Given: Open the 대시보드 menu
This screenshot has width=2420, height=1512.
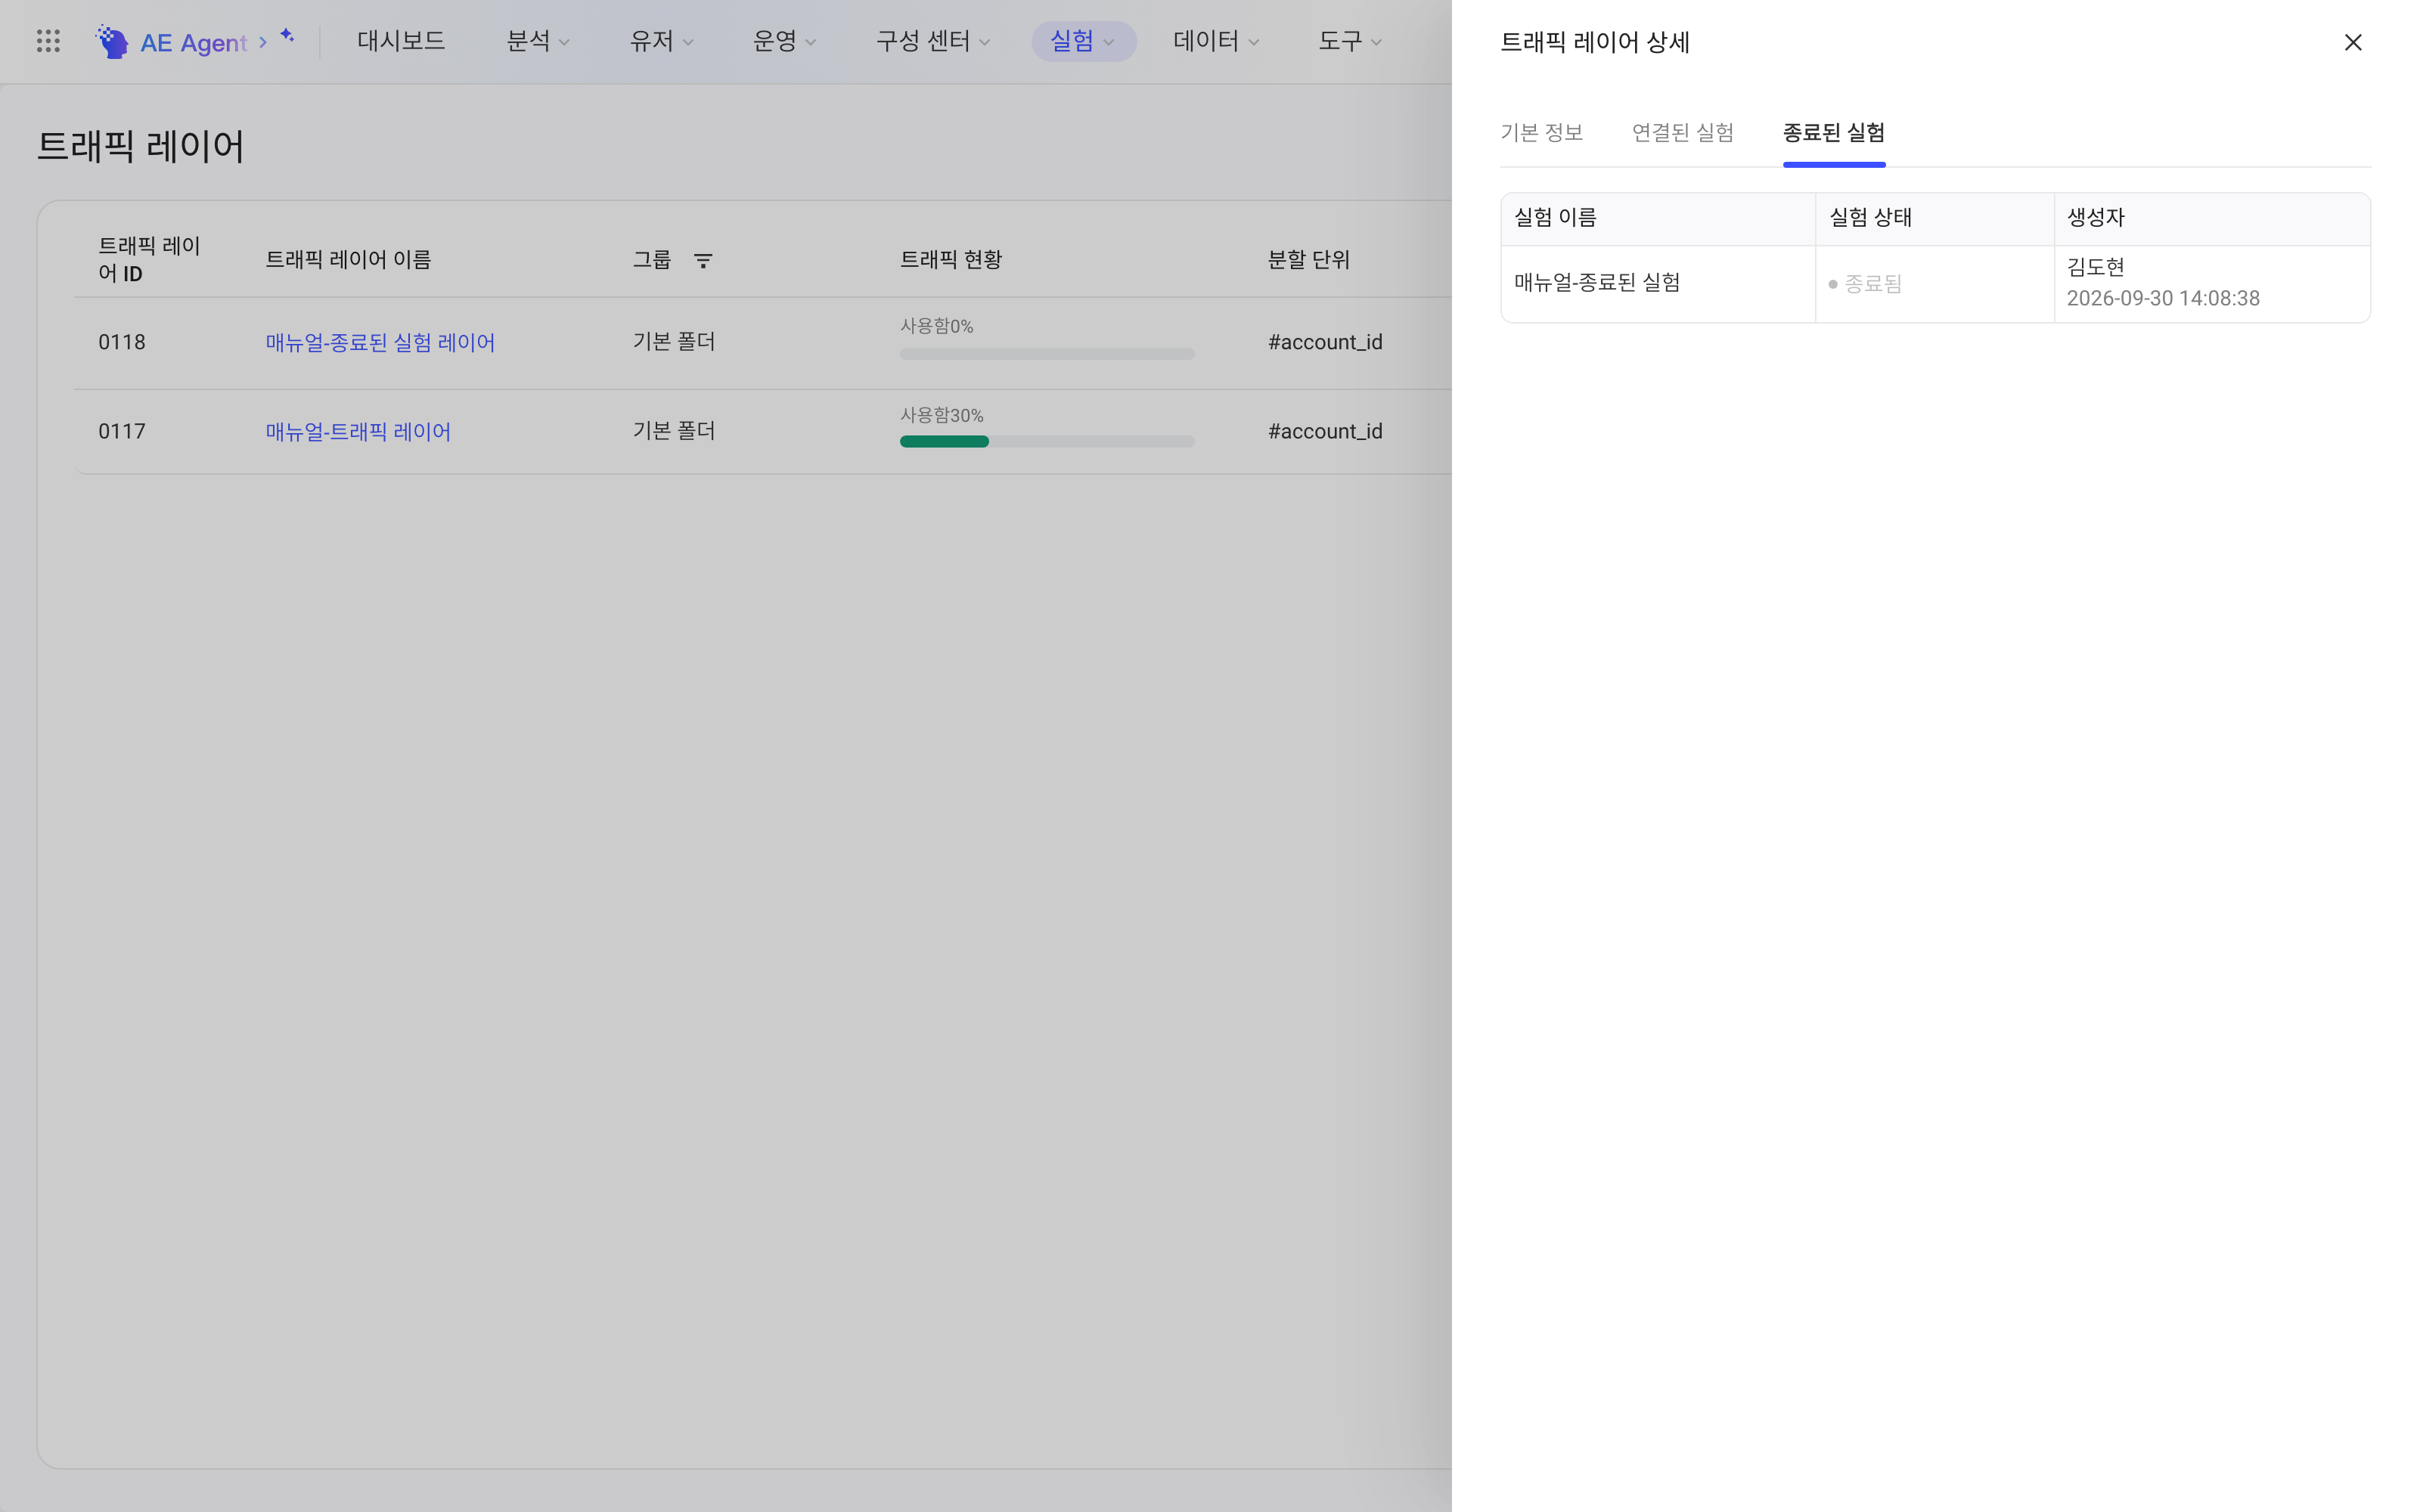Looking at the screenshot, I should pyautogui.click(x=401, y=41).
